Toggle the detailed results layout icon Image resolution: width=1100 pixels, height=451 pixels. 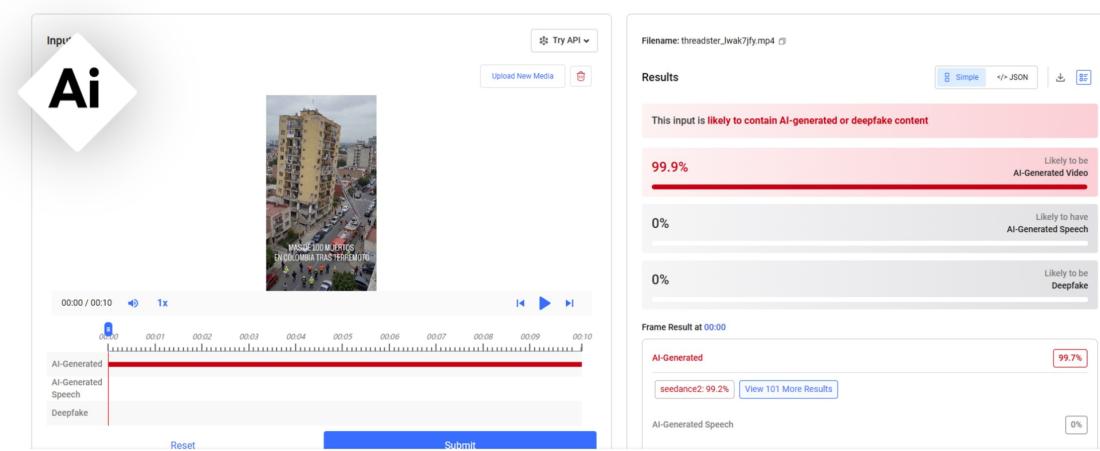tap(1083, 77)
